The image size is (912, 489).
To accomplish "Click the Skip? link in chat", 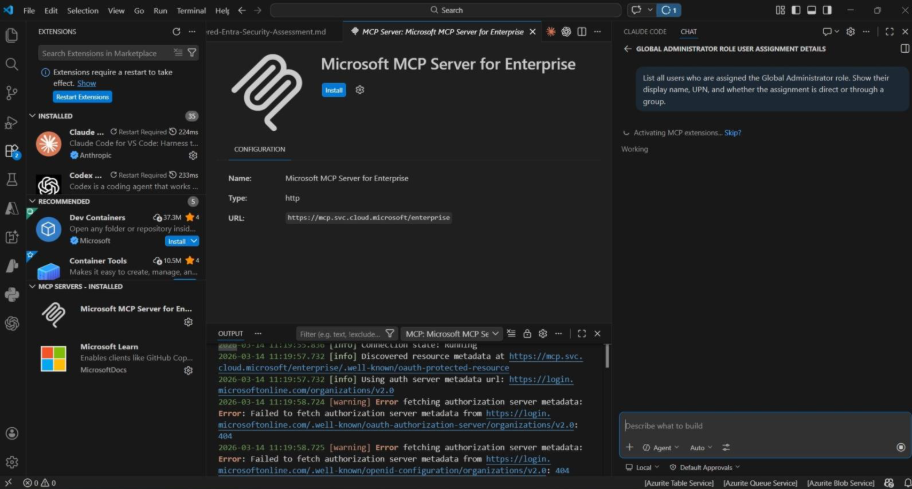I will pos(733,132).
